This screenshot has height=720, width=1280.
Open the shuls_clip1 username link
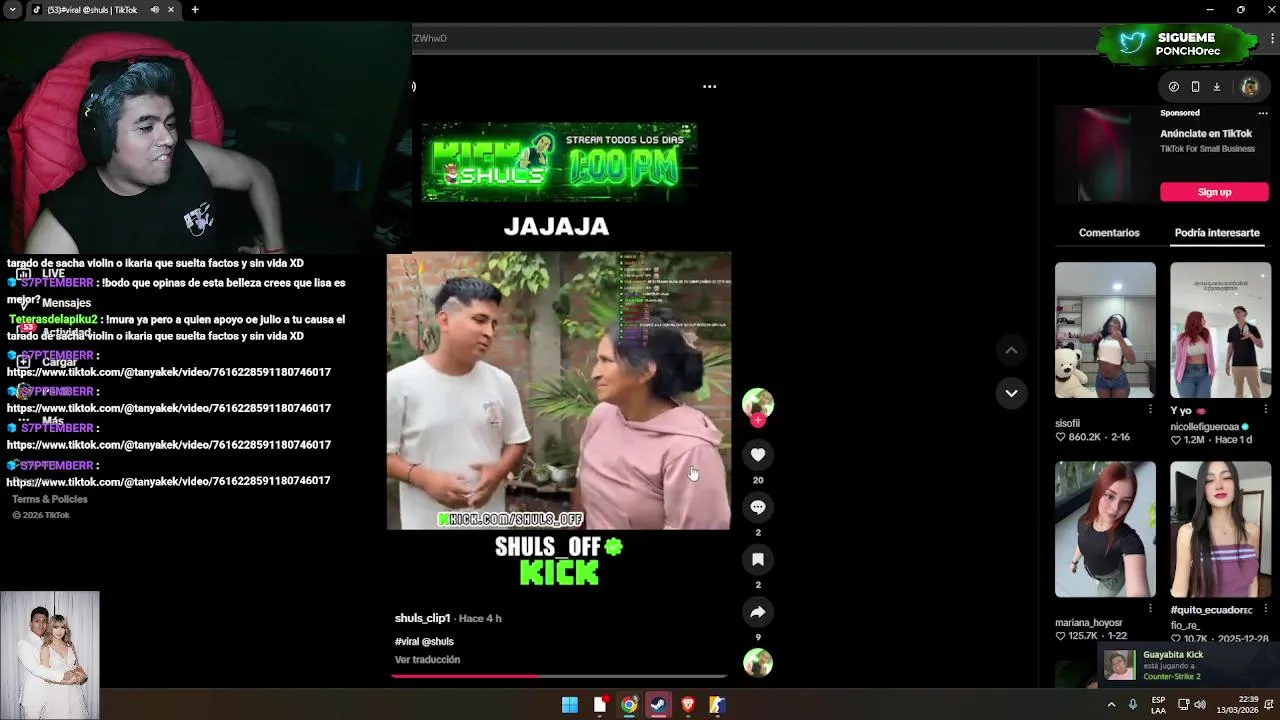(x=422, y=618)
